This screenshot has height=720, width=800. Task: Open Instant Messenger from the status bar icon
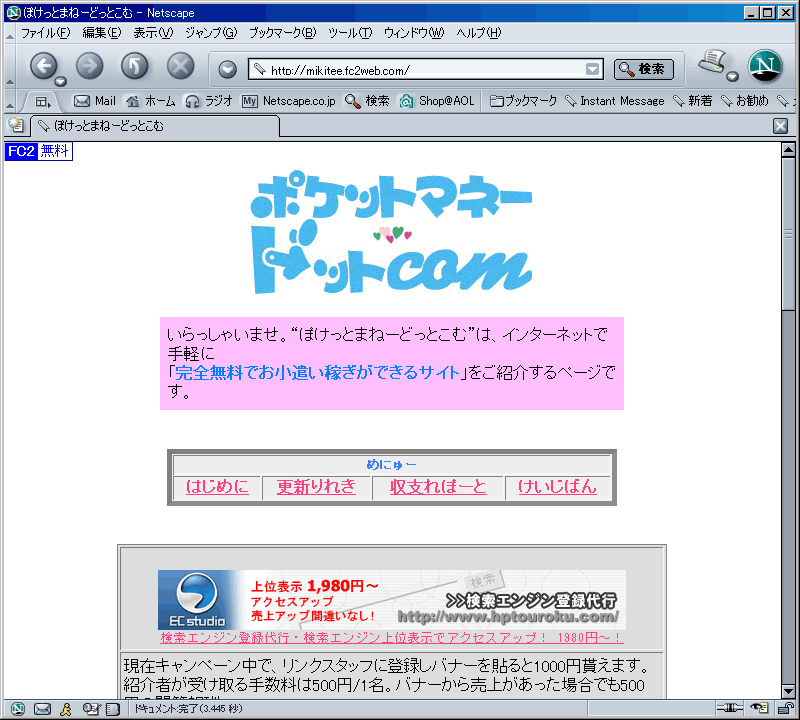pos(66,708)
